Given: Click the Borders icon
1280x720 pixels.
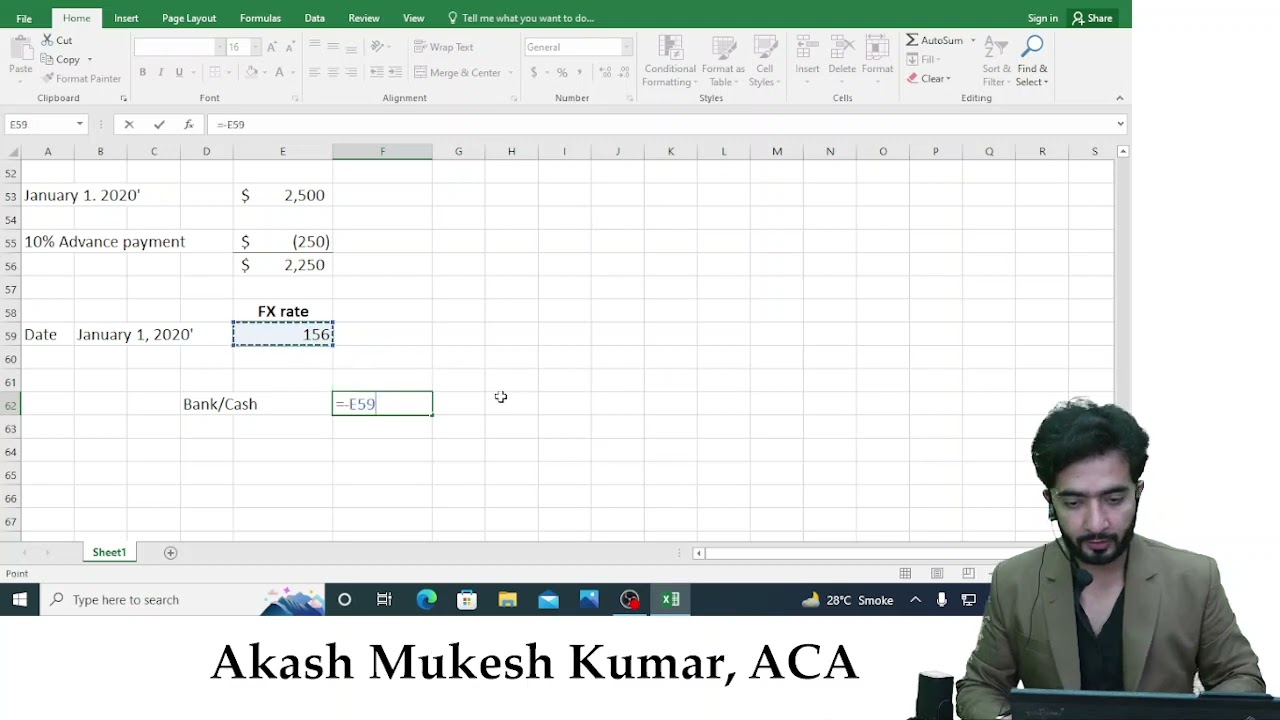Looking at the screenshot, I should click(214, 72).
